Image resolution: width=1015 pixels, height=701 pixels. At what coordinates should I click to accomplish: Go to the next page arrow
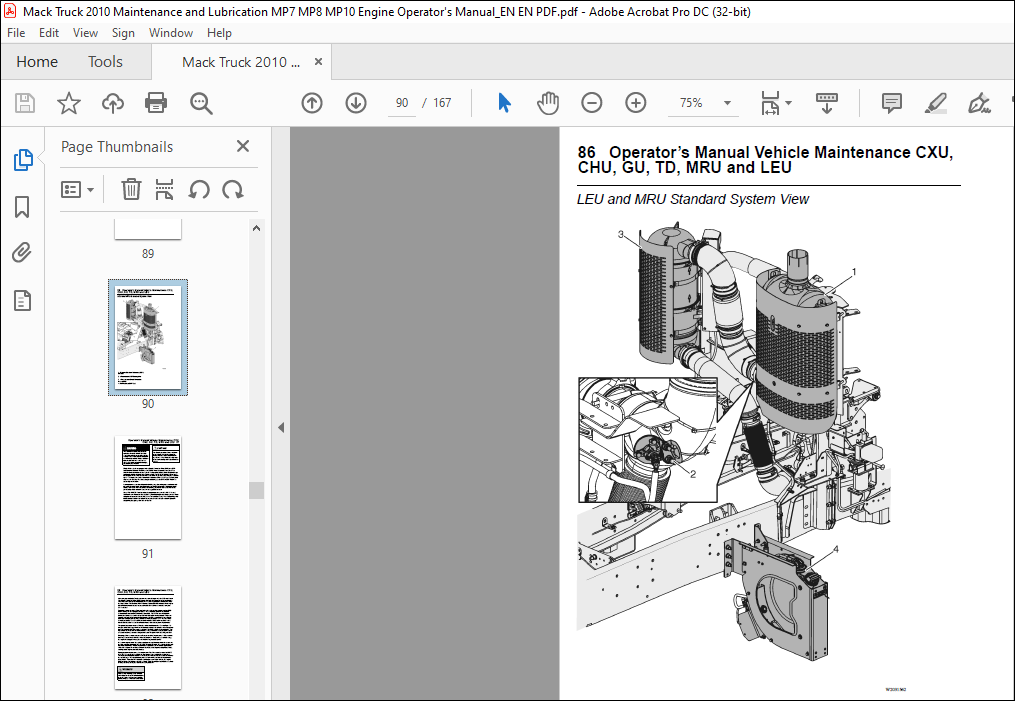coord(356,103)
